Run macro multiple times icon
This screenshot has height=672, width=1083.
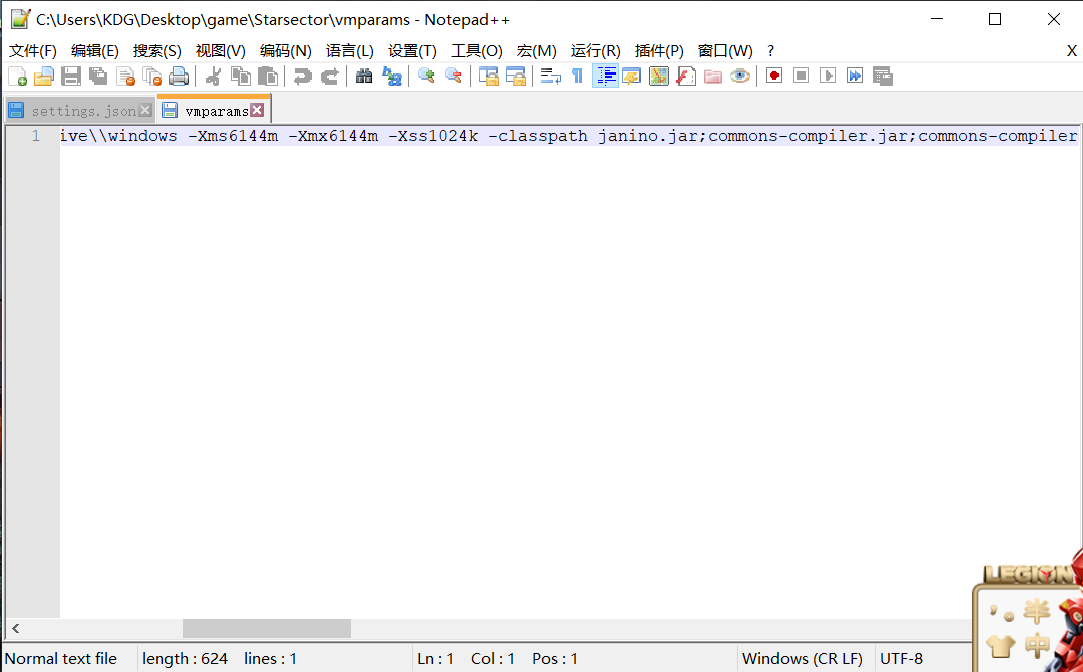(855, 76)
